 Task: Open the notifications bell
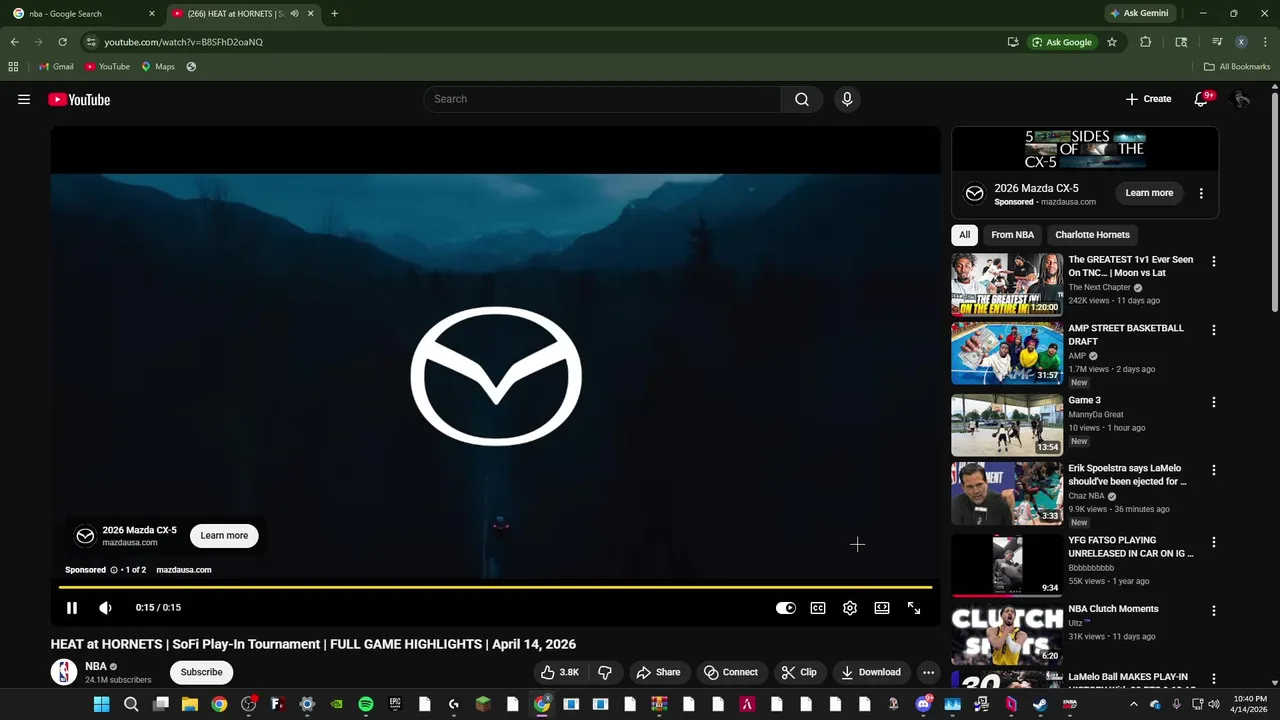1201,99
